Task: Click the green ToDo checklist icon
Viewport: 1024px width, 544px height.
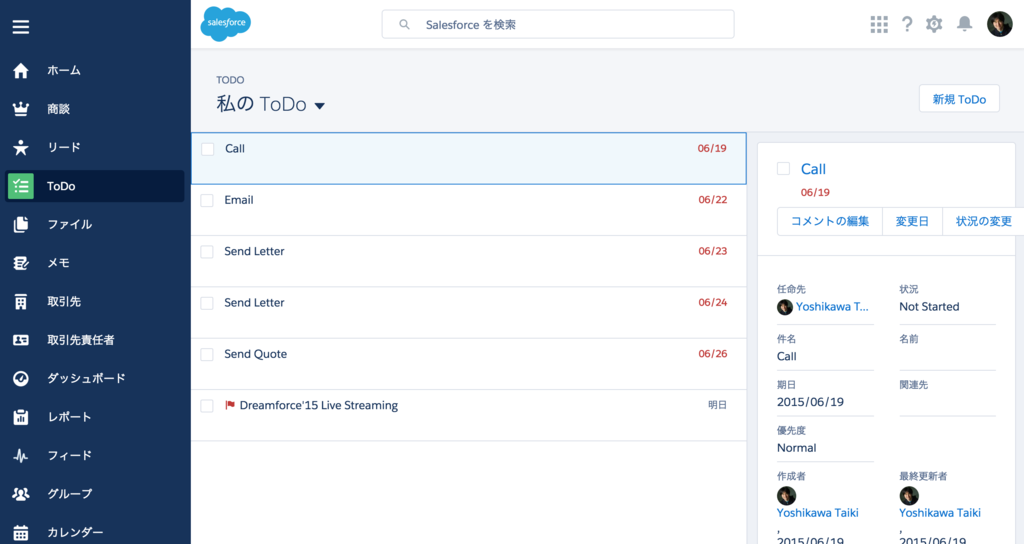Action: pos(21,186)
